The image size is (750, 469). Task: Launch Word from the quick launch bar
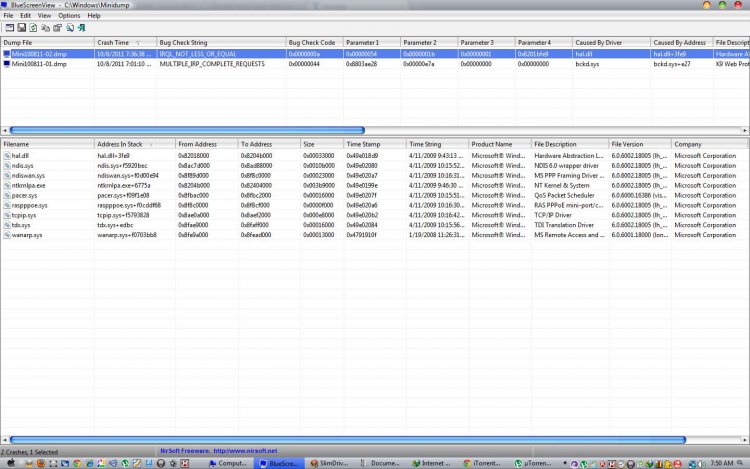coord(149,463)
